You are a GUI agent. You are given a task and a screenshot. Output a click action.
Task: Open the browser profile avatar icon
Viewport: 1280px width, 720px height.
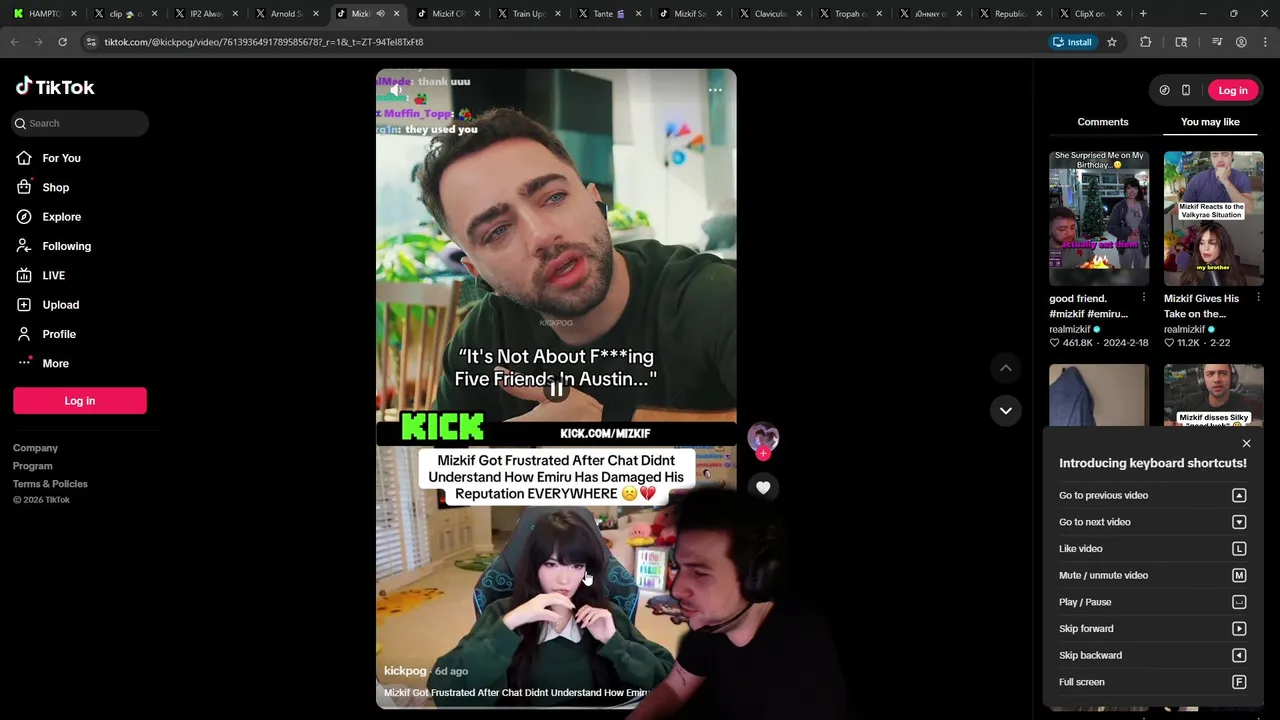1241,42
